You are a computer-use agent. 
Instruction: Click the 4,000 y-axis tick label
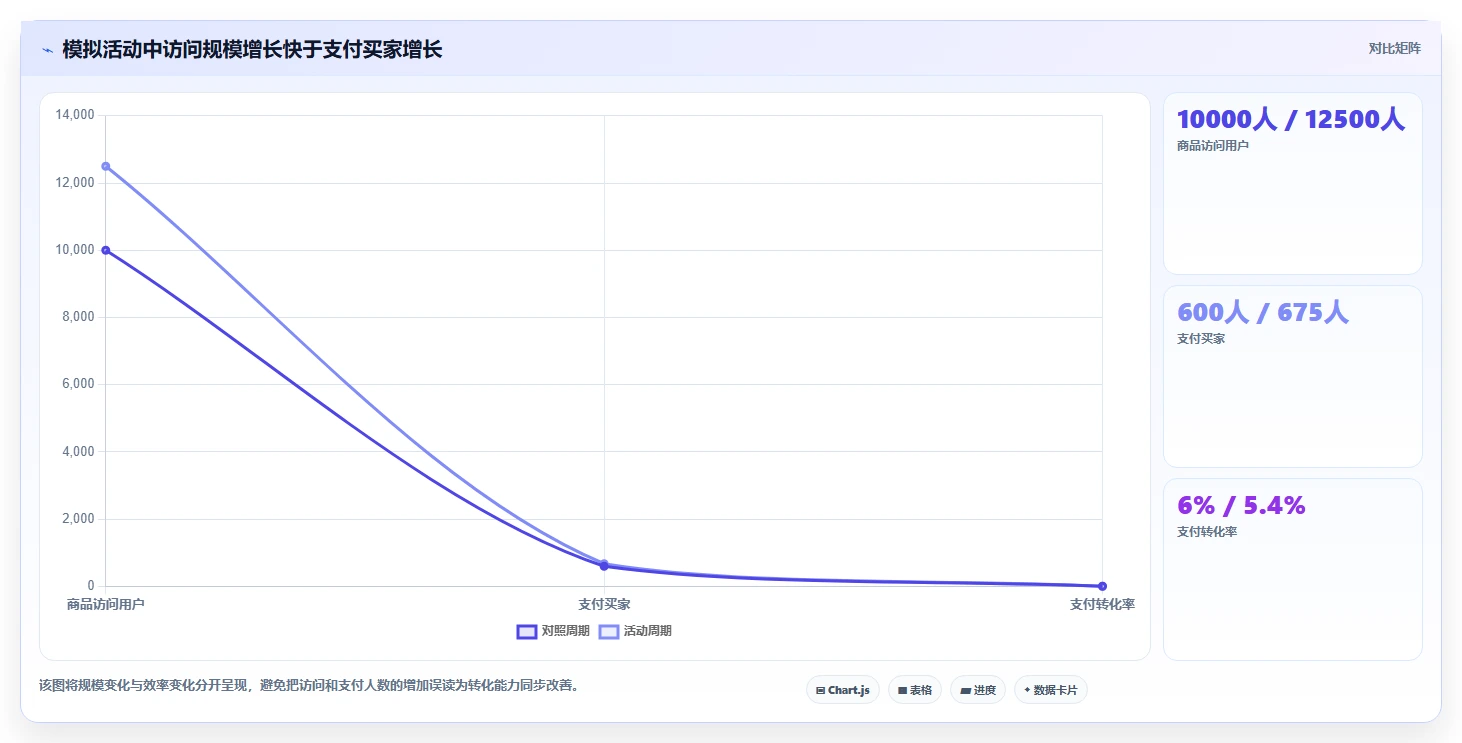coord(78,452)
